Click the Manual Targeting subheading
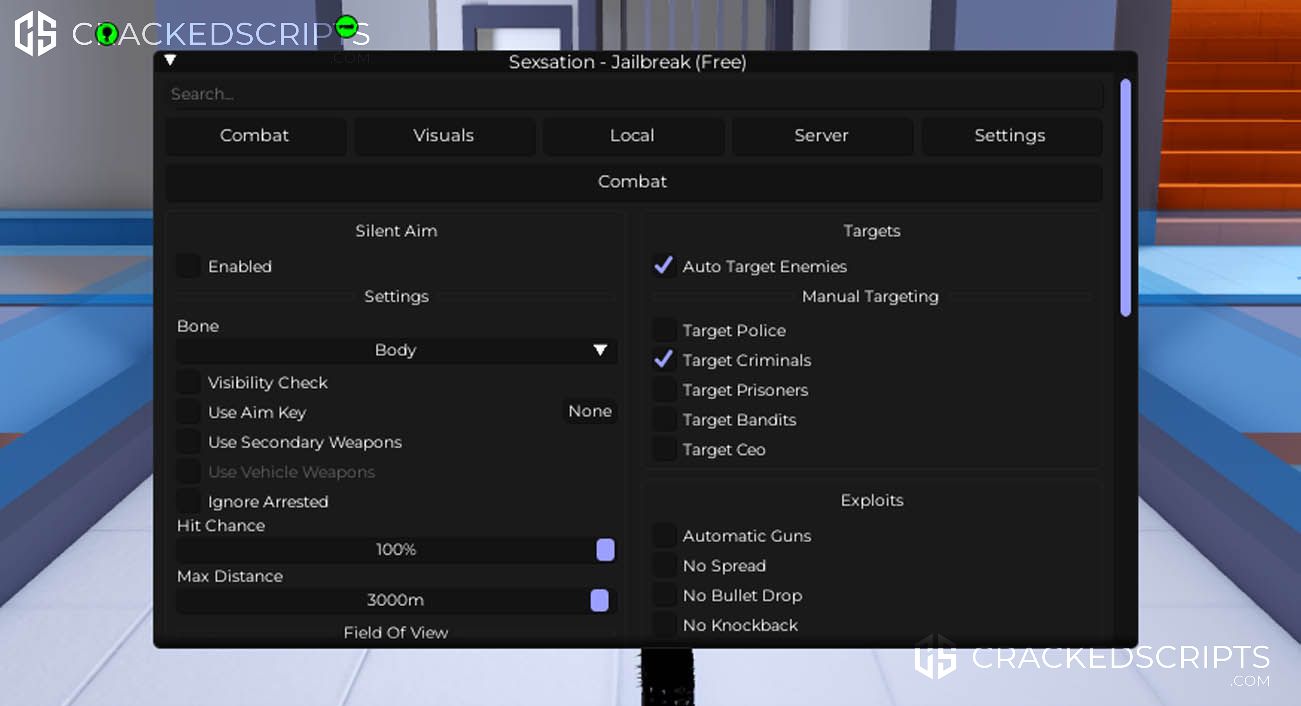The width and height of the screenshot is (1301, 706). coord(870,297)
